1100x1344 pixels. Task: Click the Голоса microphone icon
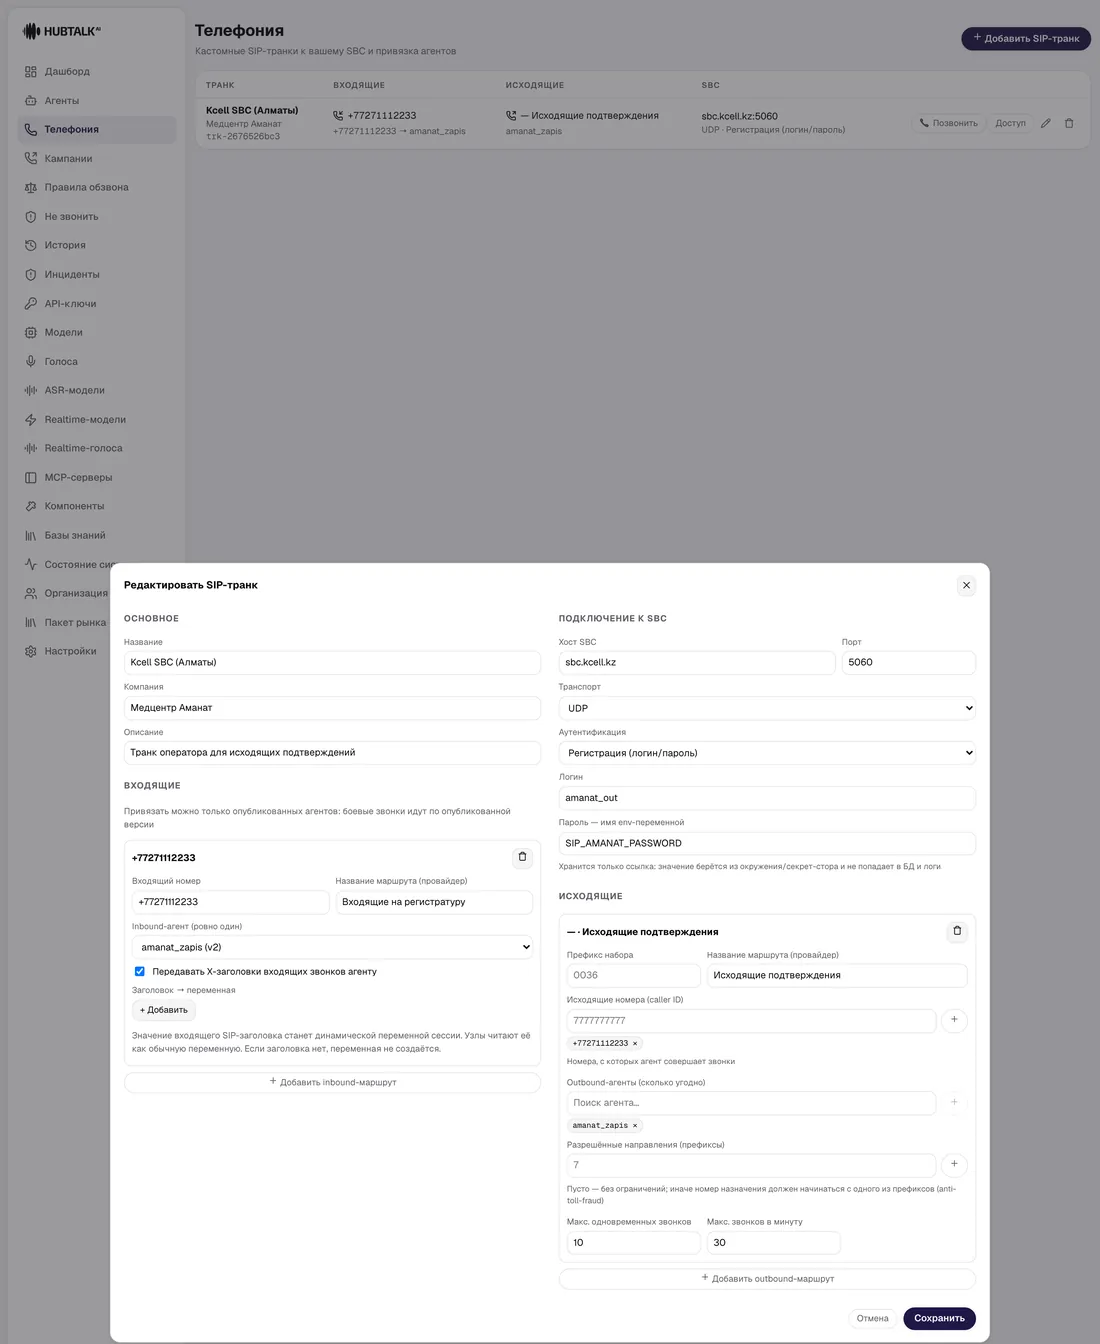click(31, 362)
